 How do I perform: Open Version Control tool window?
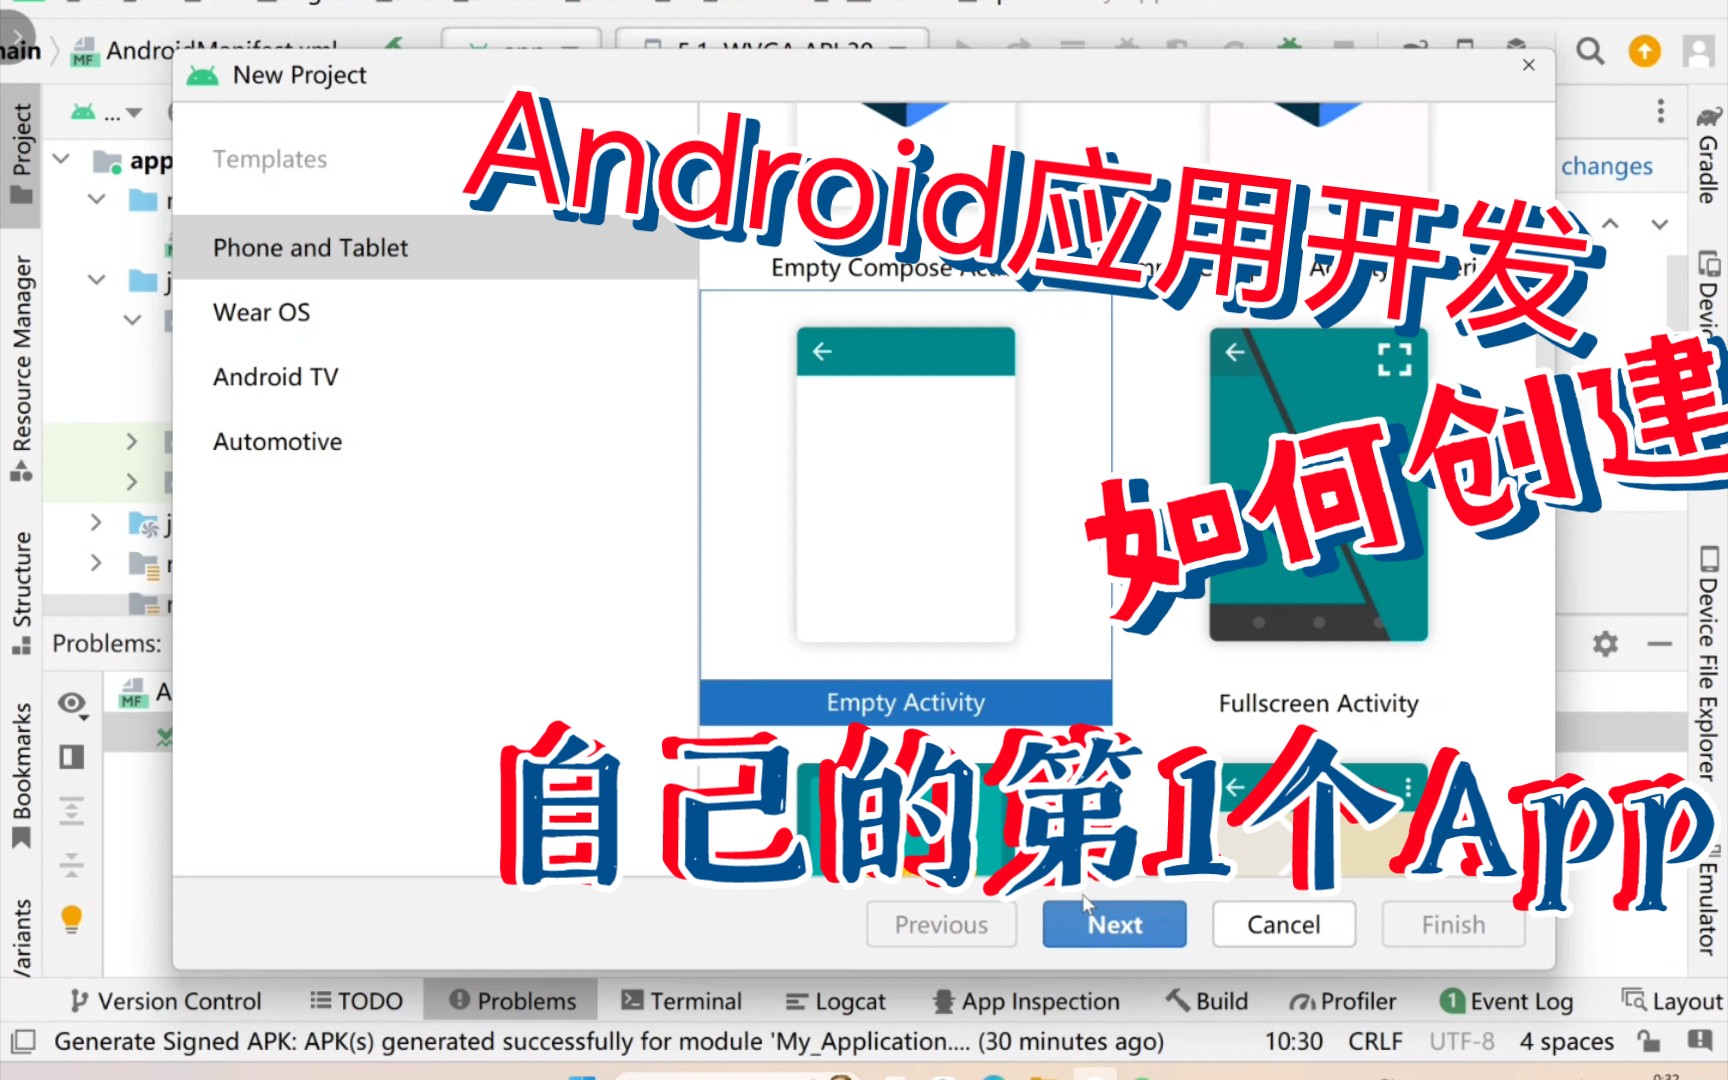pos(165,1001)
